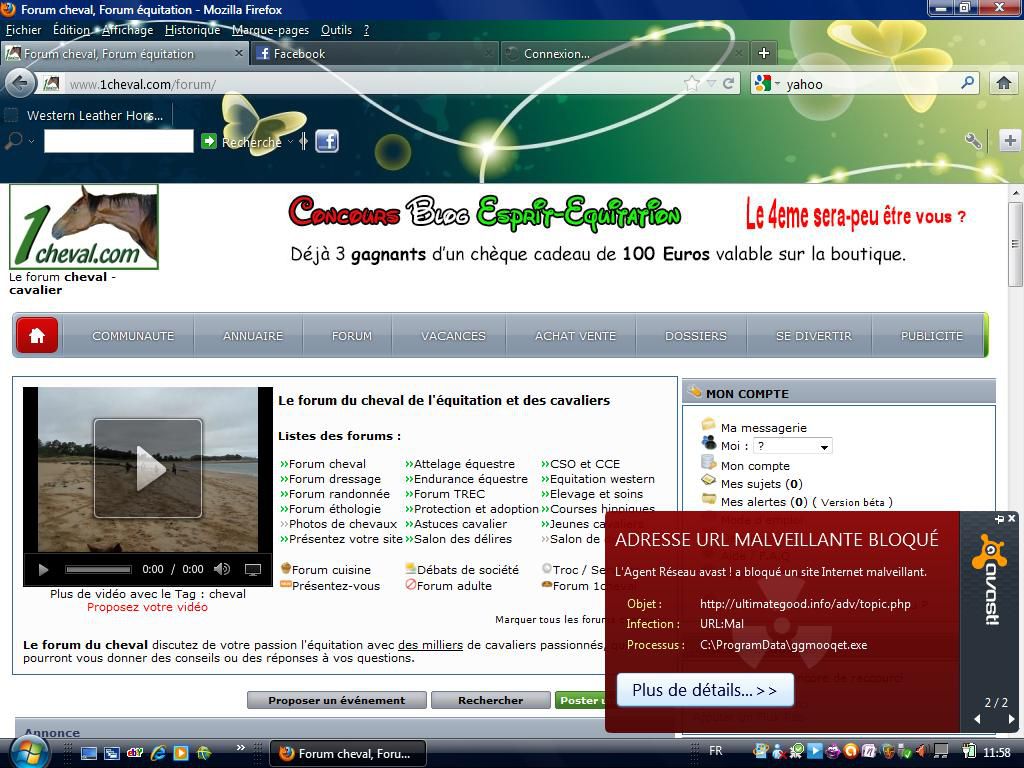Open Firefox home page via house icon
Screen dimensions: 1024x768
pos(1003,84)
